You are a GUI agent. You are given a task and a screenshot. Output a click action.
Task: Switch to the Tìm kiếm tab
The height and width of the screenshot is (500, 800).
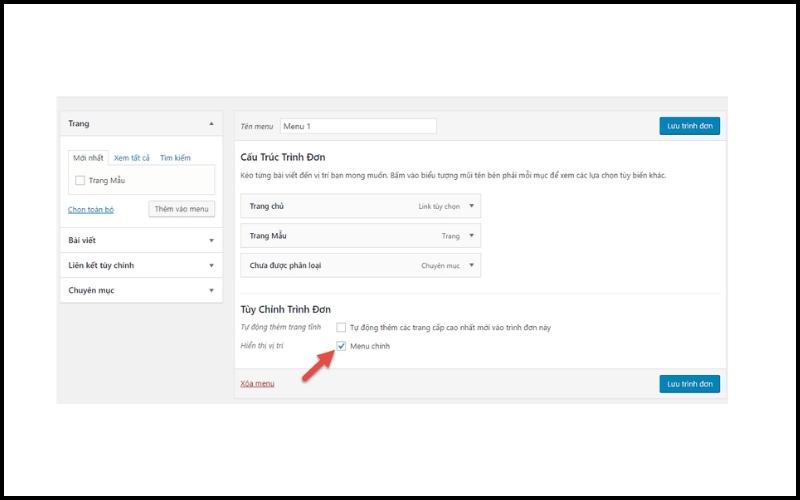(x=175, y=158)
